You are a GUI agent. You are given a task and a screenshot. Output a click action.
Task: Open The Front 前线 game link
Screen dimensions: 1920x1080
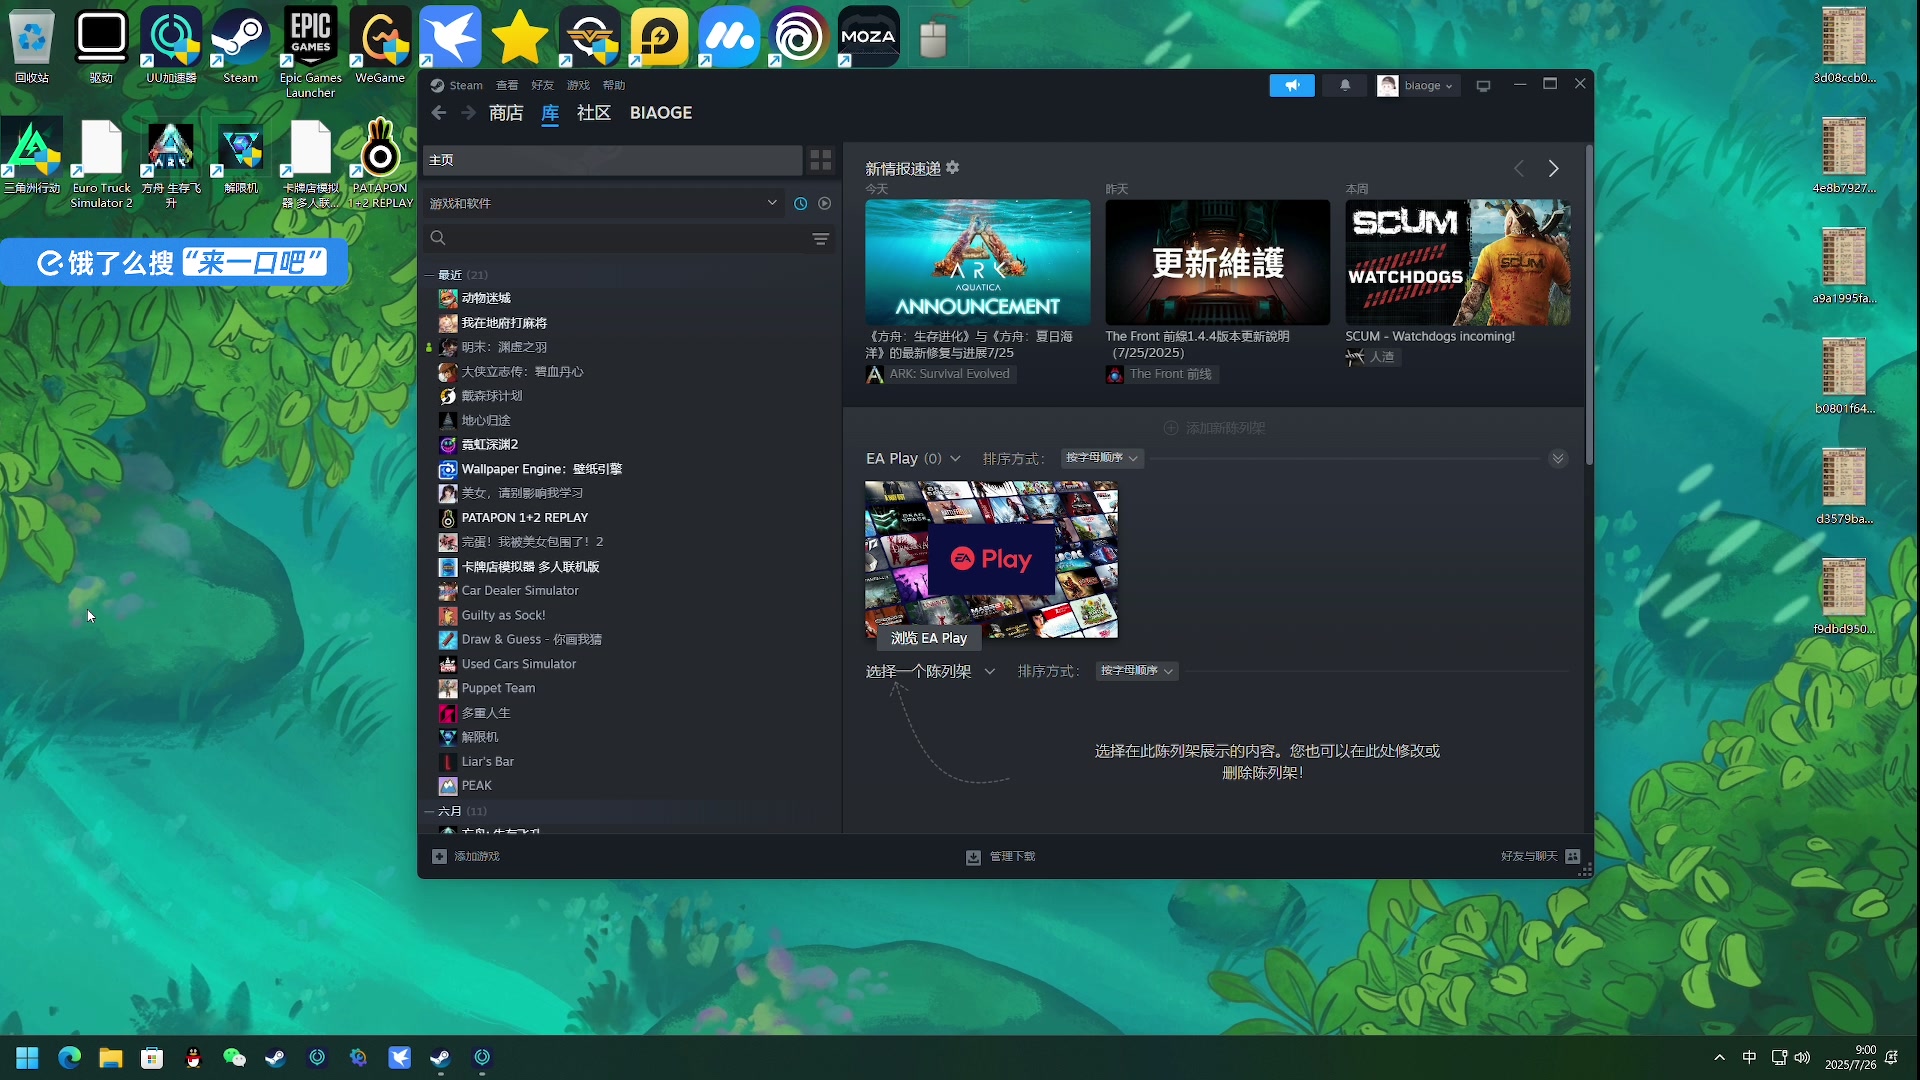point(1160,374)
